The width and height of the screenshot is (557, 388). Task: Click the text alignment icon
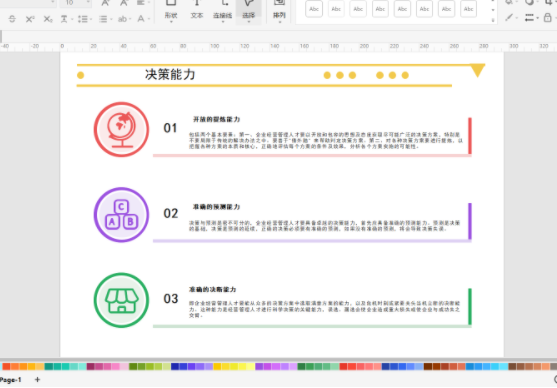coord(141,3)
